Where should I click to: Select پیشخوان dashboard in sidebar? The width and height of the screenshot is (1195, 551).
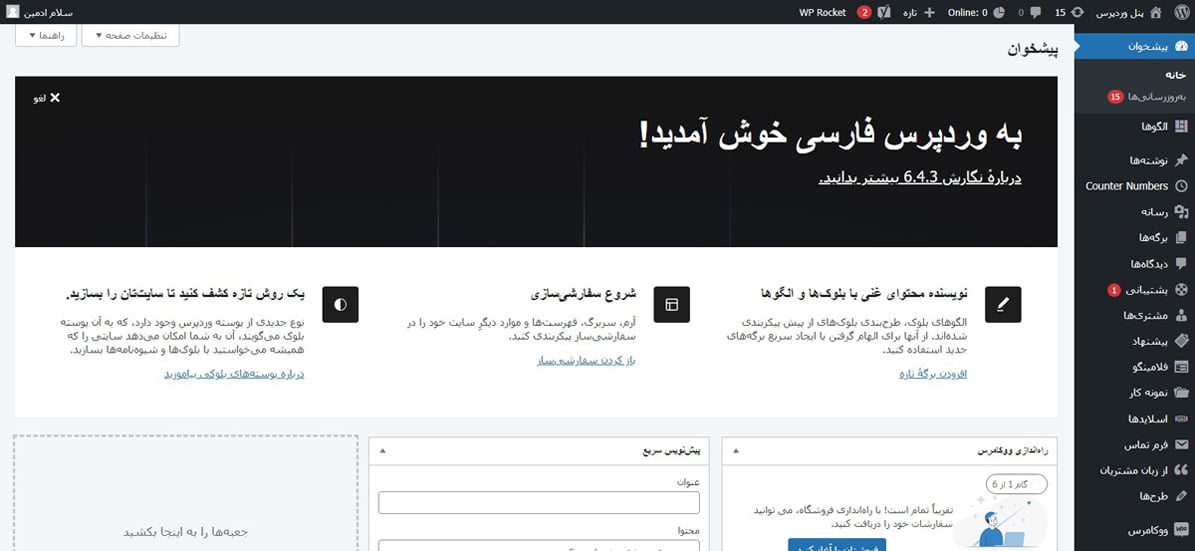(1134, 46)
